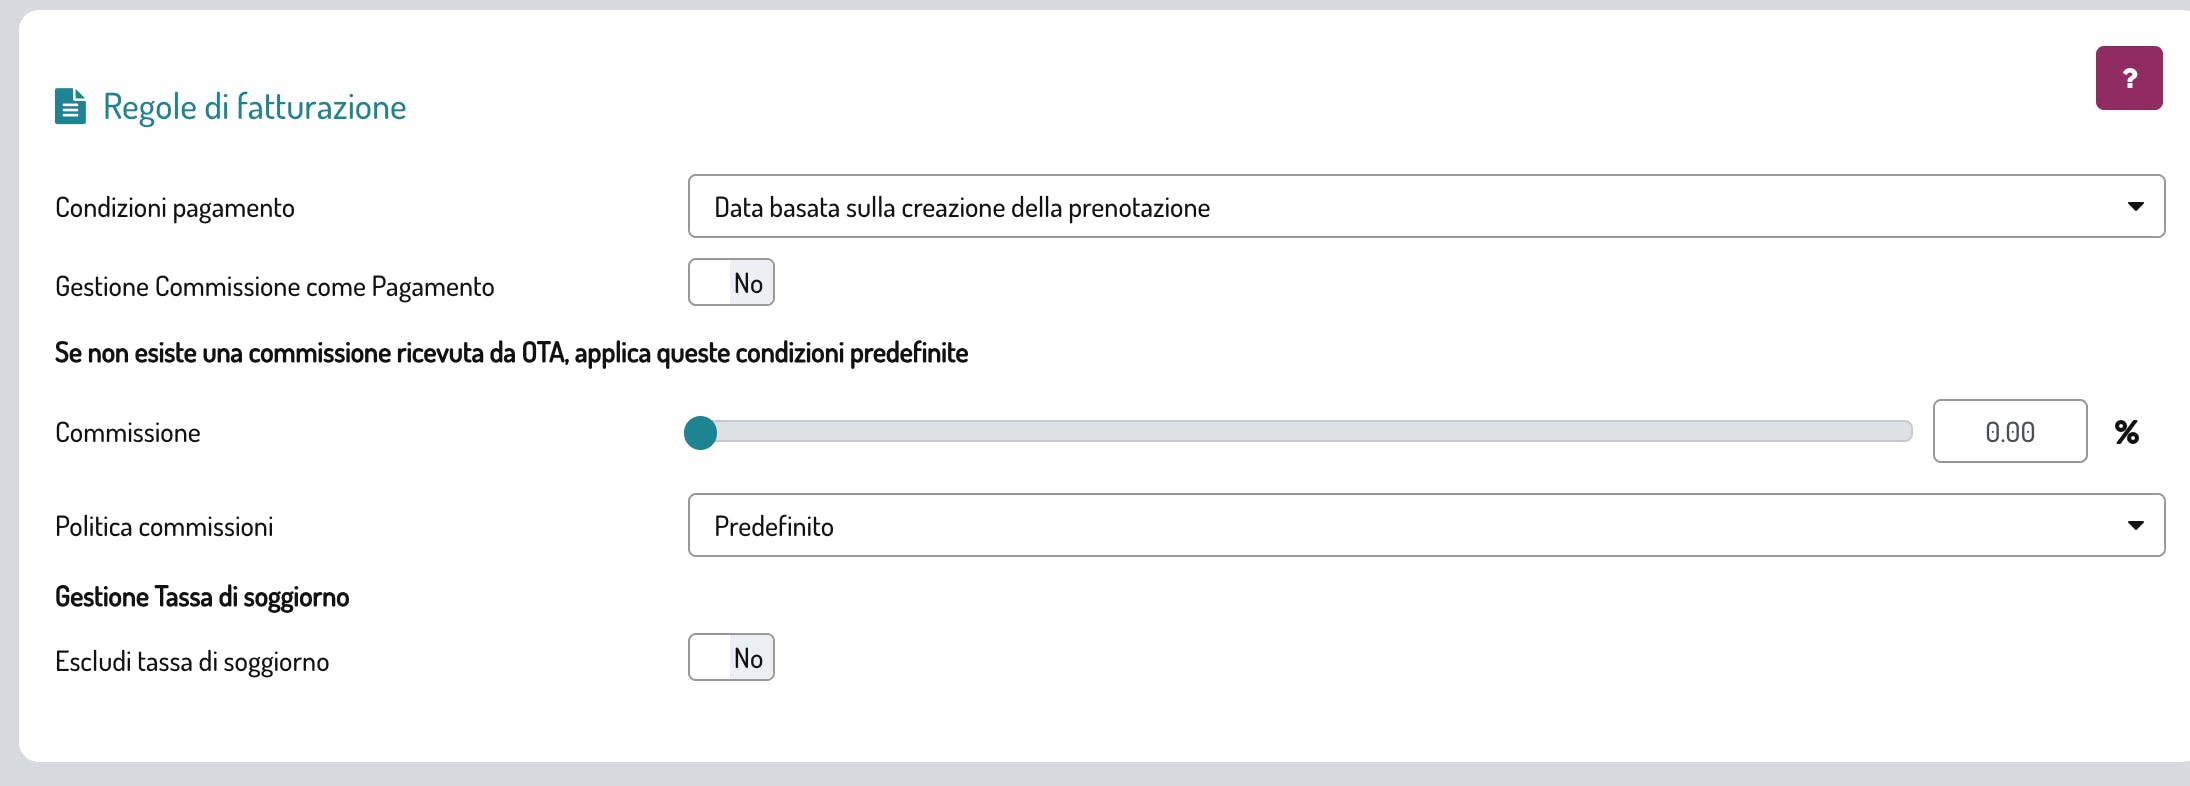
Task: Click the caret arrow in Condizioni pagamento box
Action: pyautogui.click(x=2135, y=207)
